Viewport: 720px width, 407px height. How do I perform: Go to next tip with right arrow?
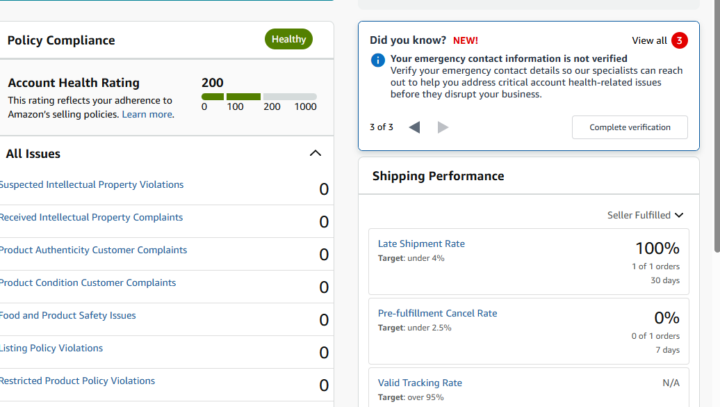(443, 127)
